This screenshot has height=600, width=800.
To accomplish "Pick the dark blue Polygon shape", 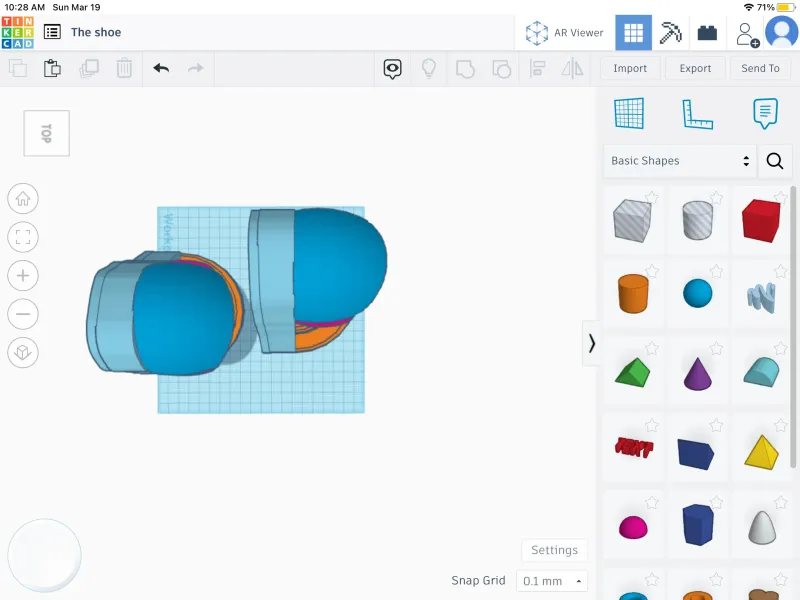I will coord(697,525).
